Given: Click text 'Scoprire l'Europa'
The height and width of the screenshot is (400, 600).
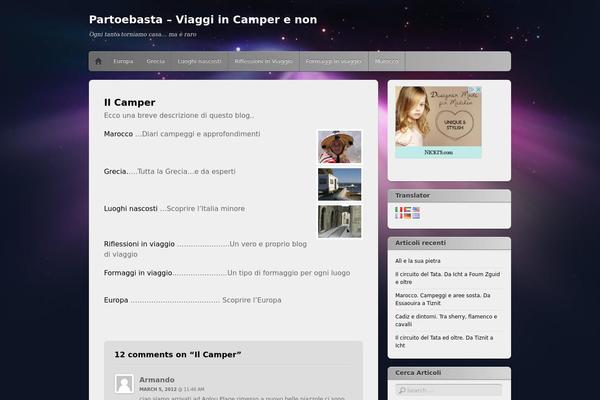Looking at the screenshot, I should (252, 300).
